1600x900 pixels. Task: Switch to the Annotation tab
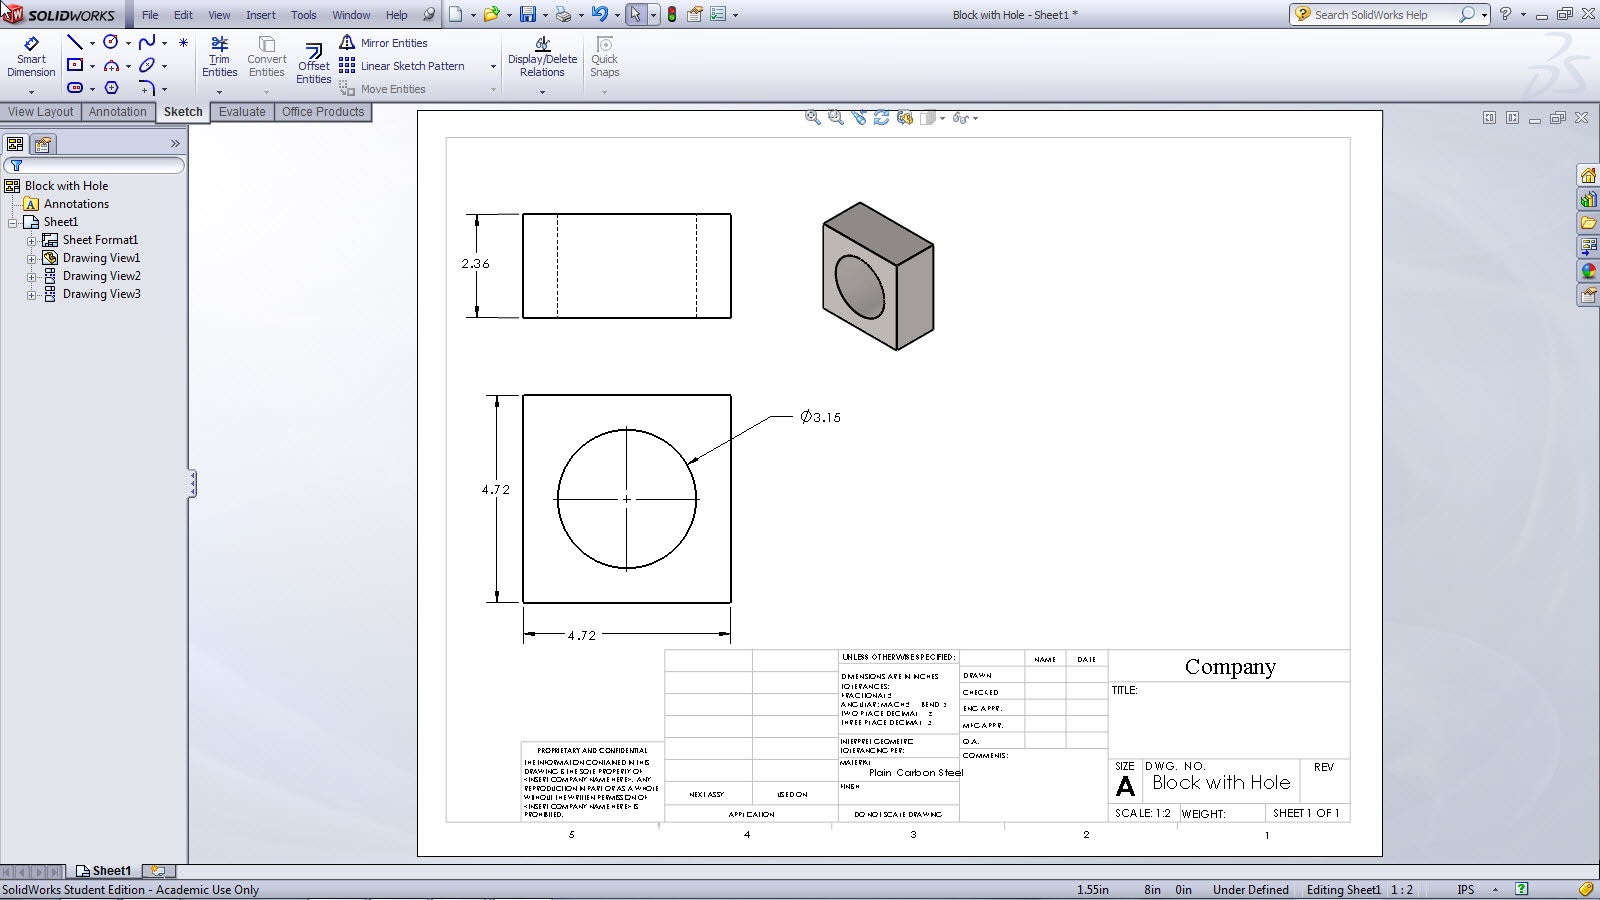click(x=117, y=111)
